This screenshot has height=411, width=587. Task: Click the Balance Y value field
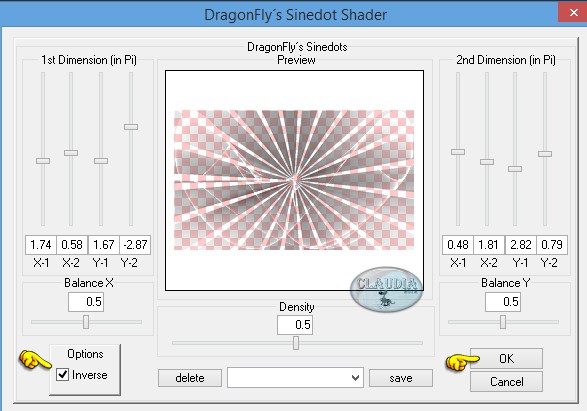click(x=503, y=302)
